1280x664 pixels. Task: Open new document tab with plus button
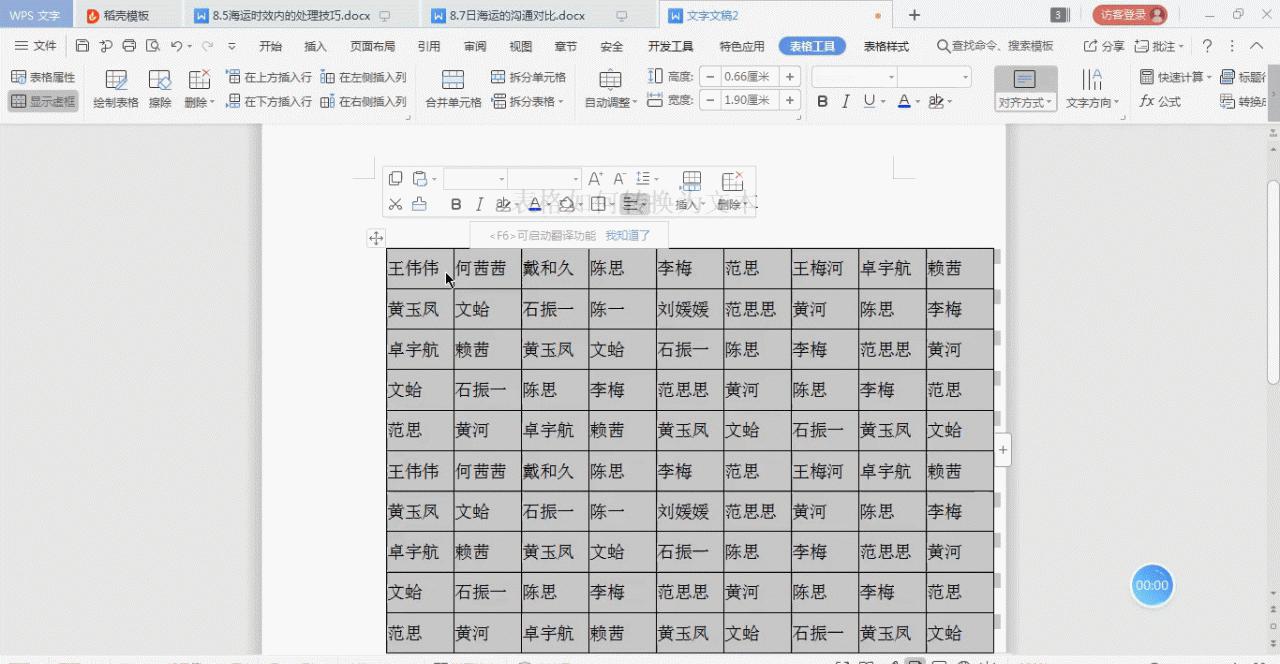(x=914, y=15)
